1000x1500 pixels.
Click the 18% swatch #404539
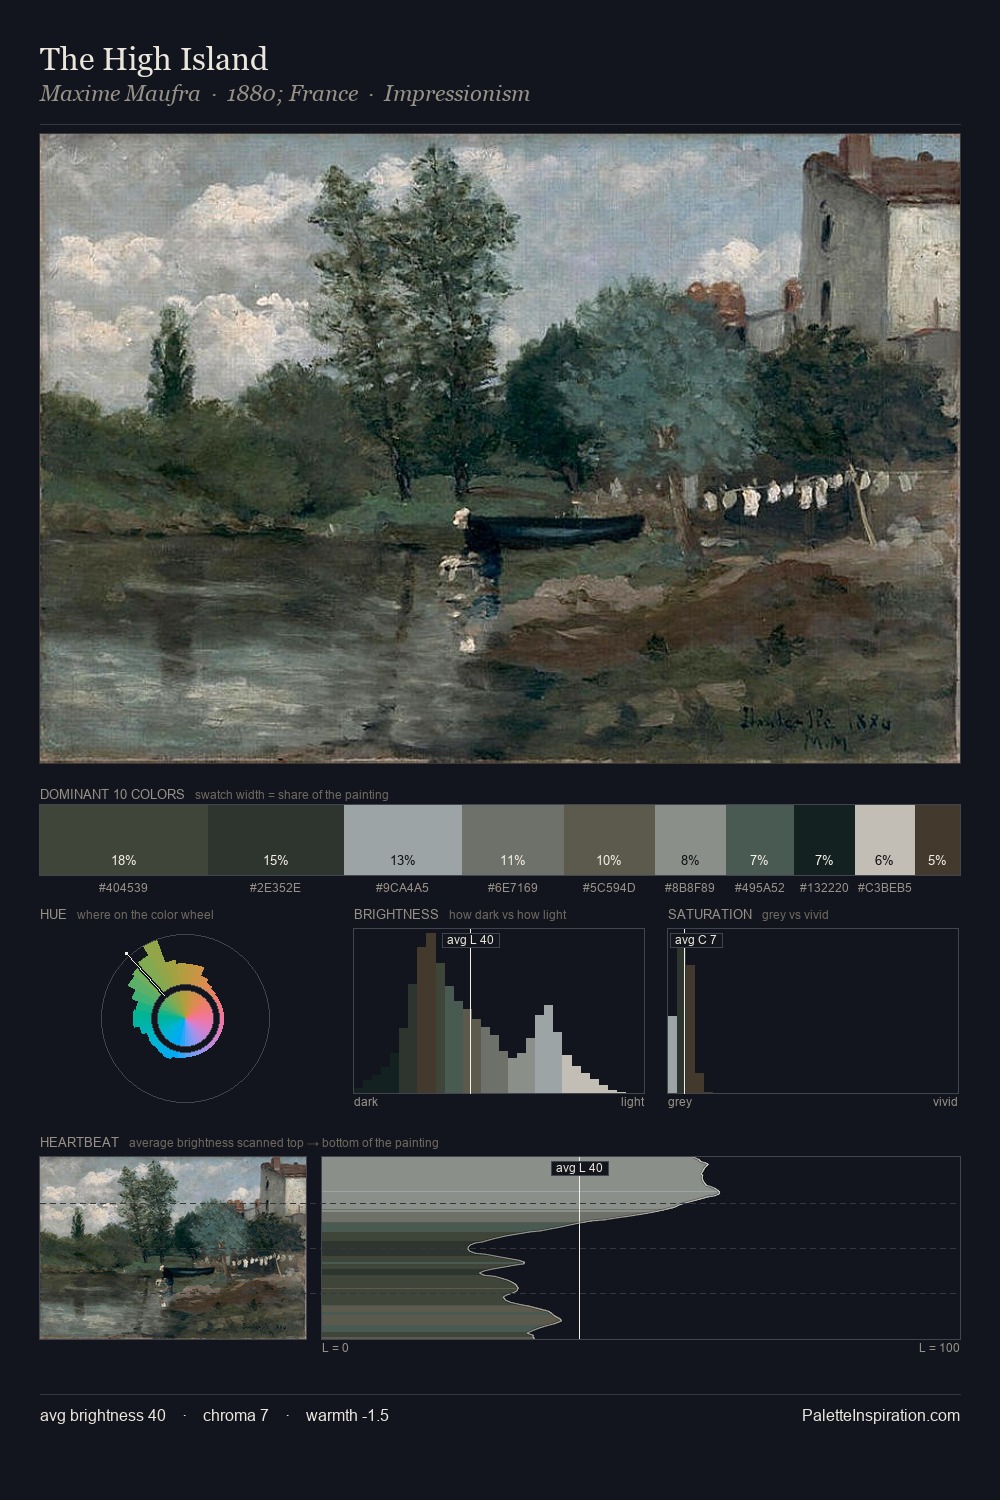pyautogui.click(x=124, y=840)
